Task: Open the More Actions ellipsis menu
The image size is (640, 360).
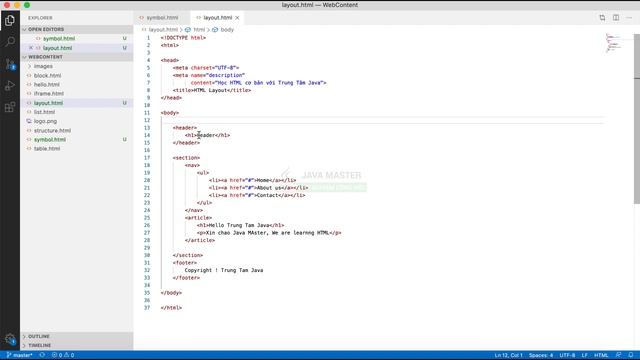Action: [x=629, y=18]
